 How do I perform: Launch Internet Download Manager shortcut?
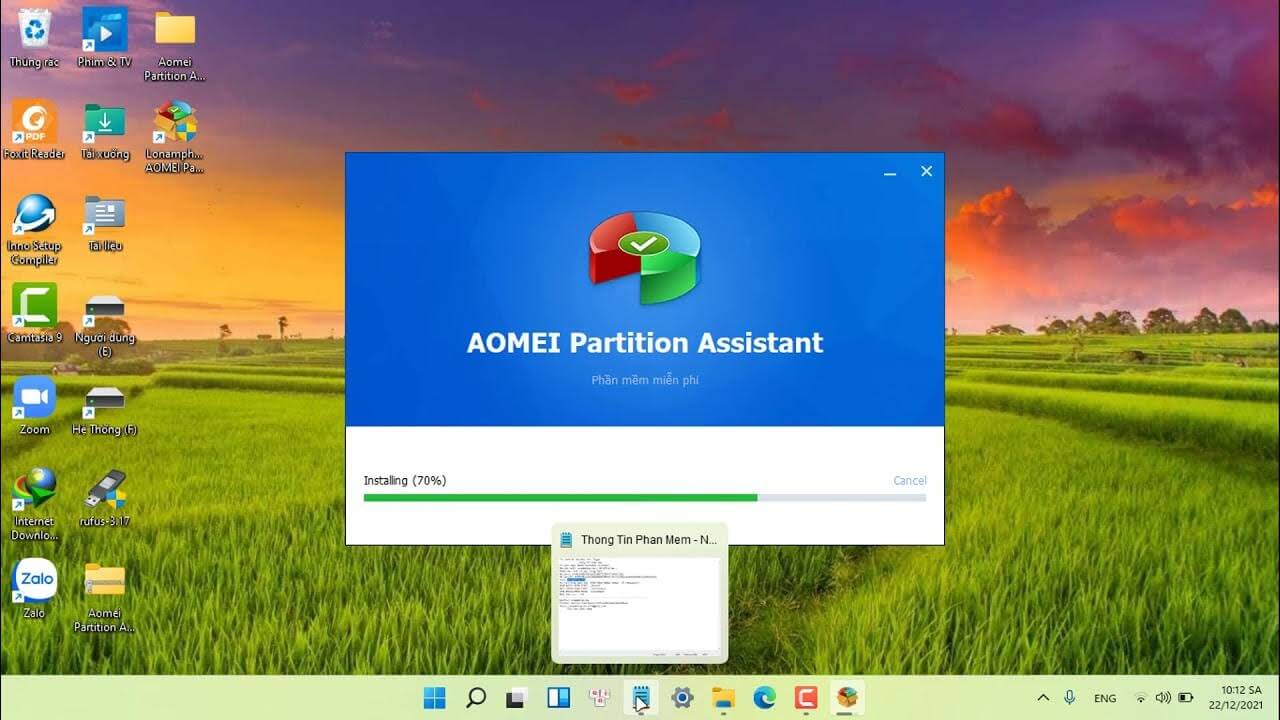pyautogui.click(x=34, y=504)
